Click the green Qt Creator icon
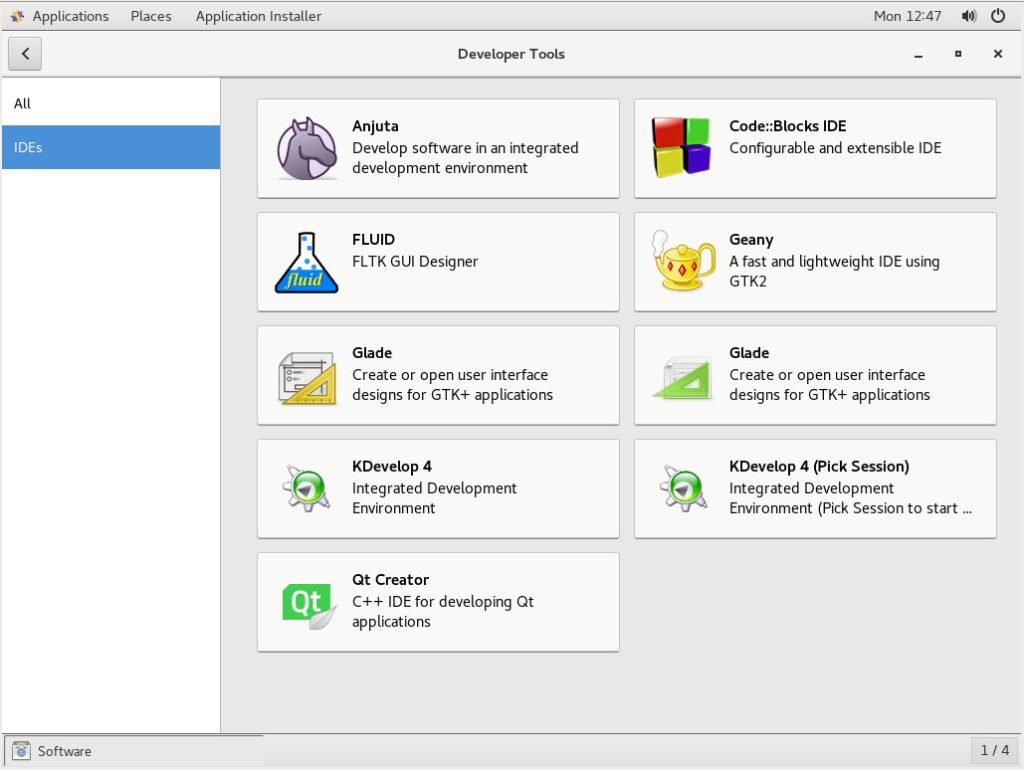The height and width of the screenshot is (770, 1024). point(307,603)
